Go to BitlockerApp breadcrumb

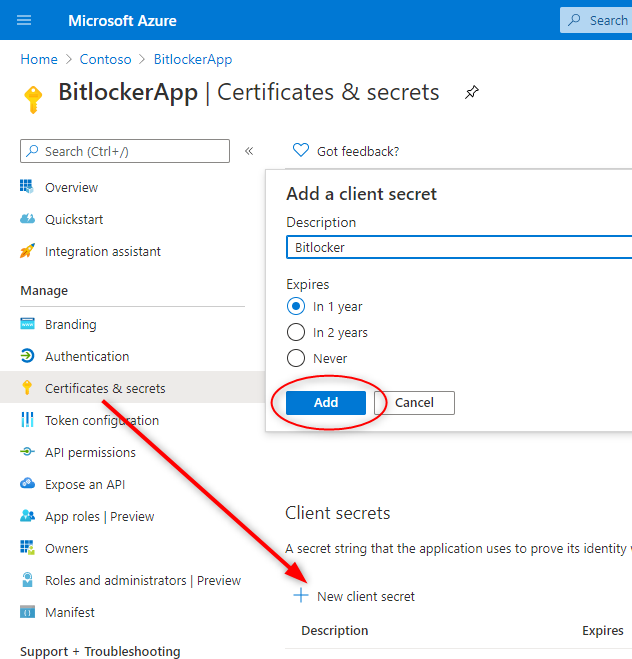pyautogui.click(x=193, y=59)
